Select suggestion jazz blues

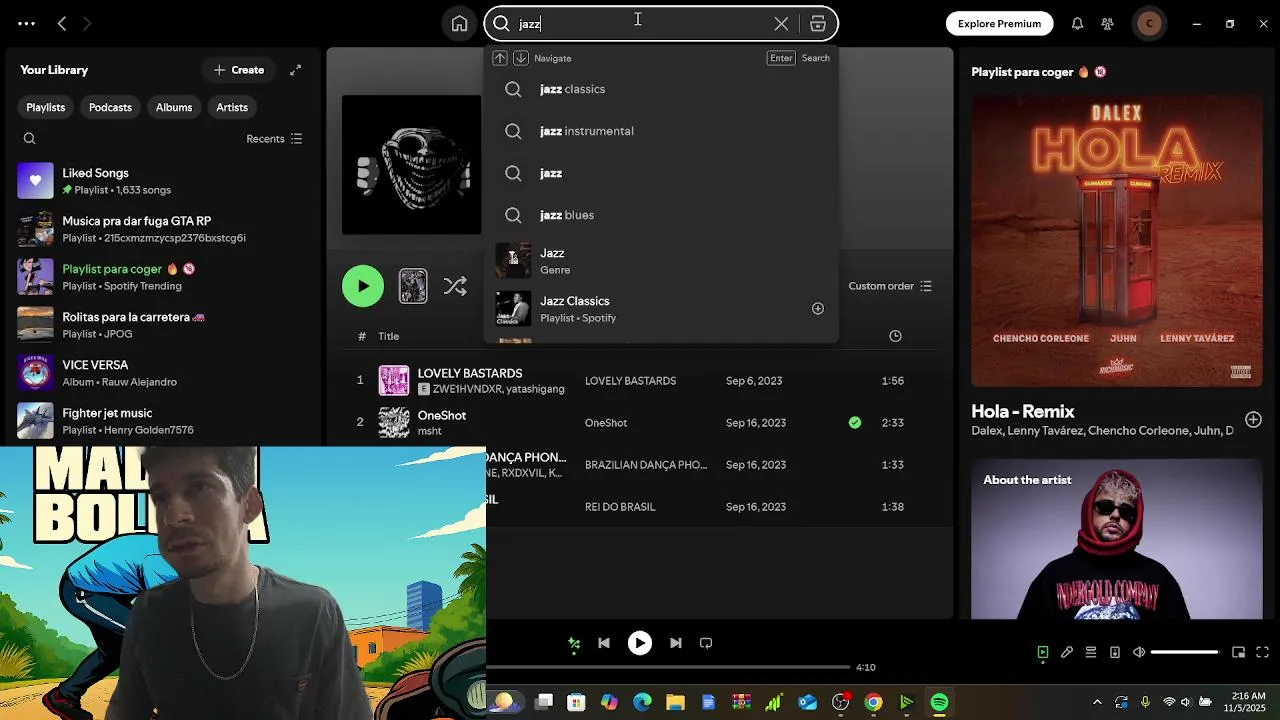click(x=660, y=215)
